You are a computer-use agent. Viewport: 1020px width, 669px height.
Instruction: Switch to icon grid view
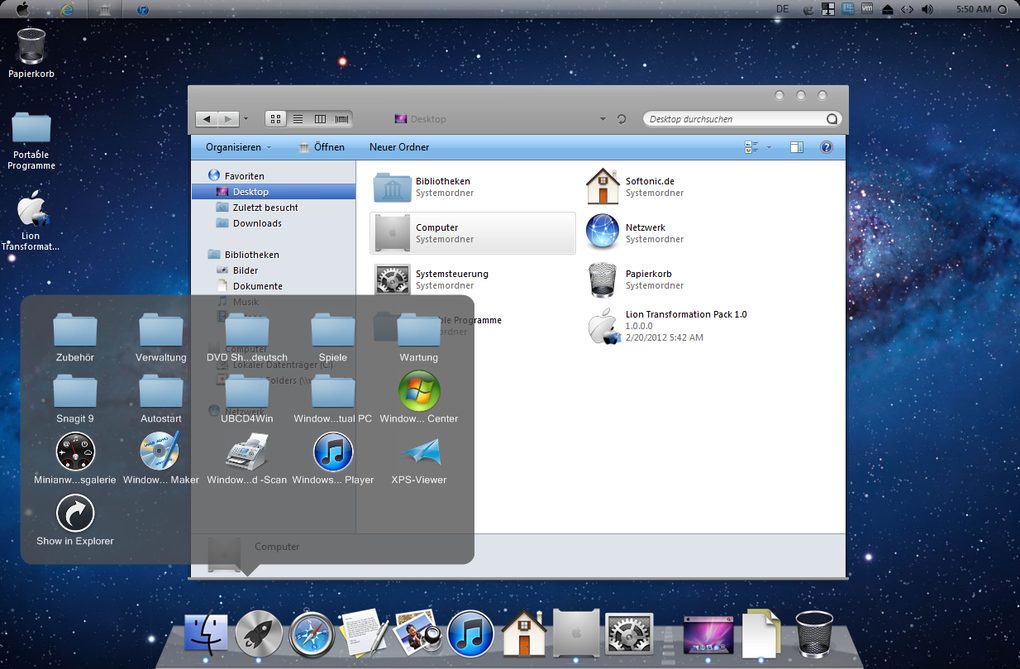[x=276, y=119]
